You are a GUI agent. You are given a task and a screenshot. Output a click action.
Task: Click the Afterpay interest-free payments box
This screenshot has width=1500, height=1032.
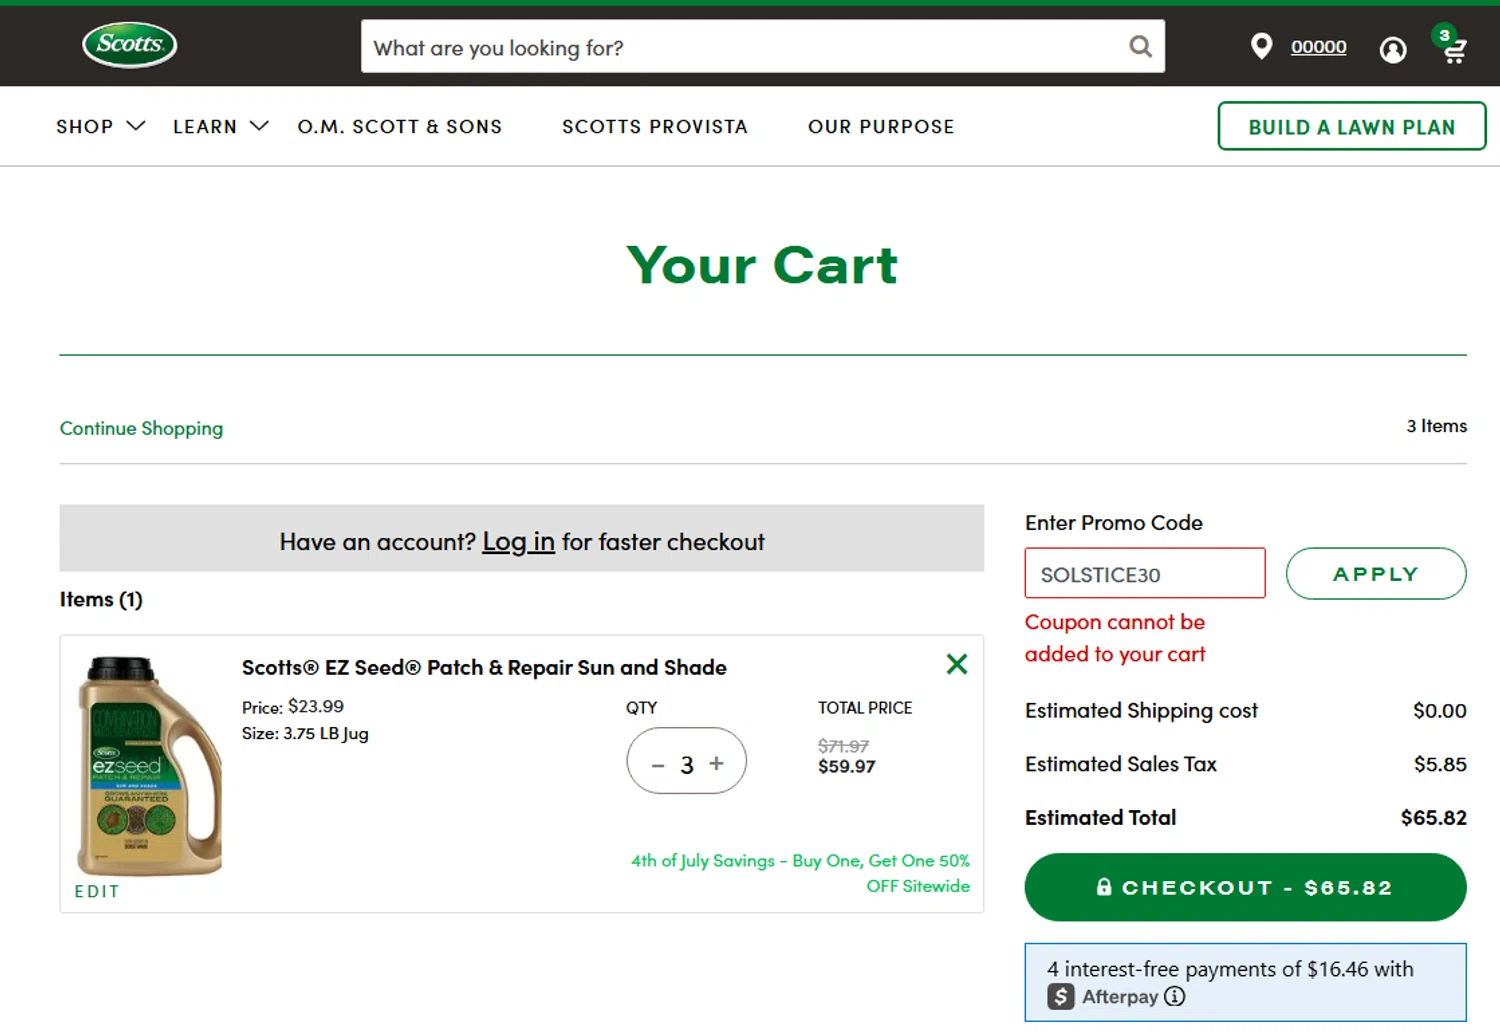pos(1245,982)
